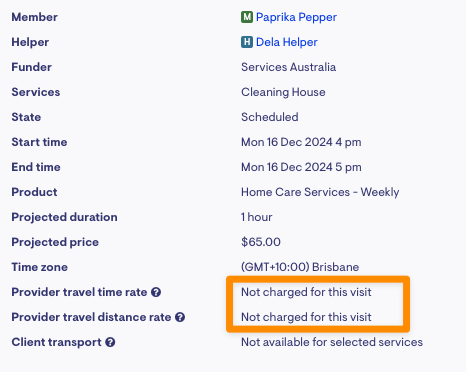
Task: Click the start time Mon 16 Dec 4 pm
Action: click(301, 142)
